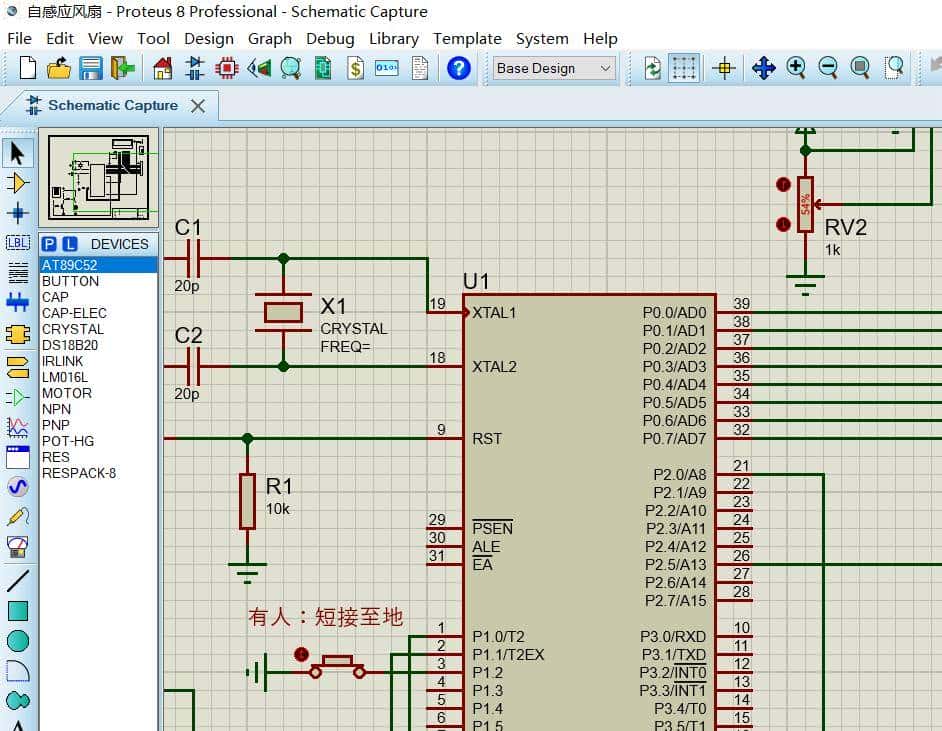The image size is (942, 731).
Task: Click the blue Help question mark icon
Action: [458, 68]
